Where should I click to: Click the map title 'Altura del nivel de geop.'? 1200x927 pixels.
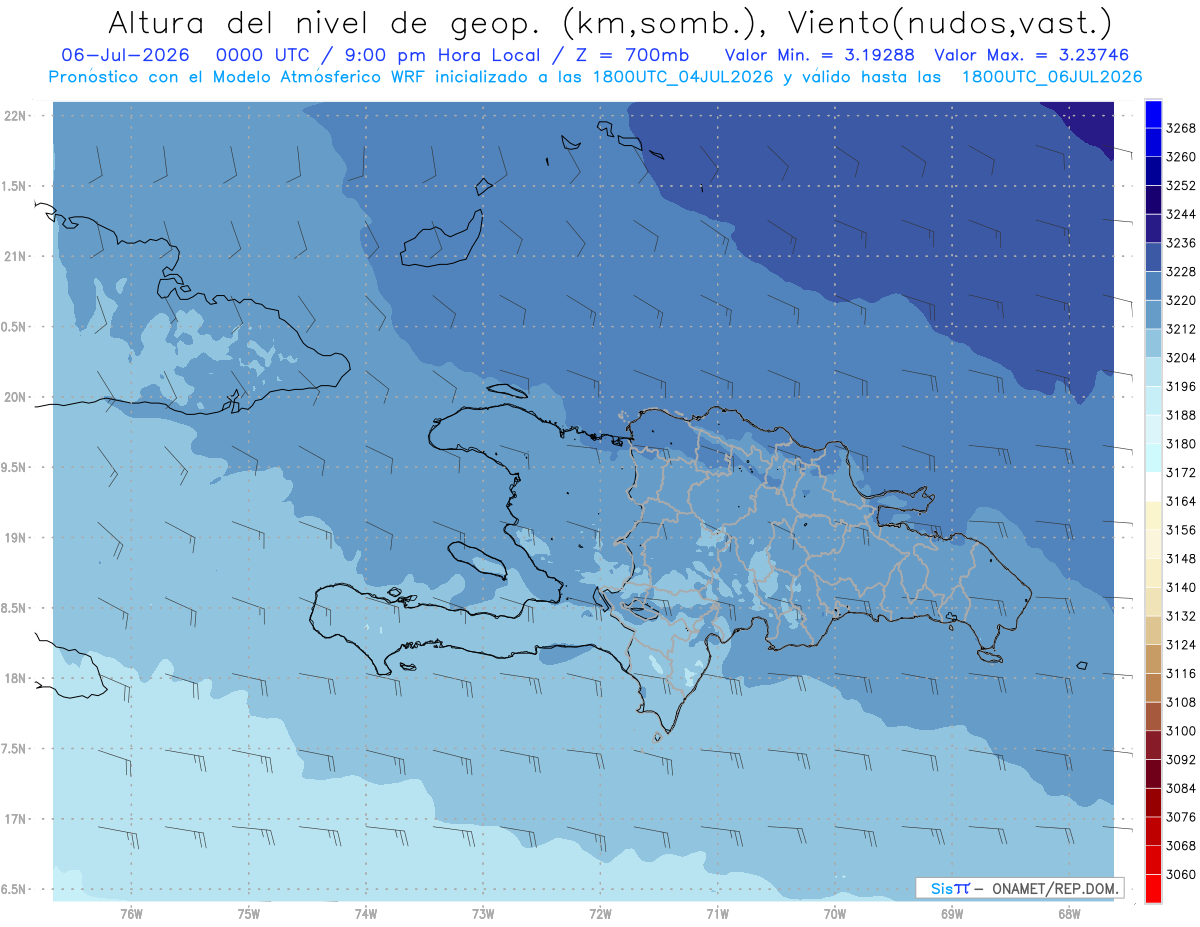pos(323,22)
